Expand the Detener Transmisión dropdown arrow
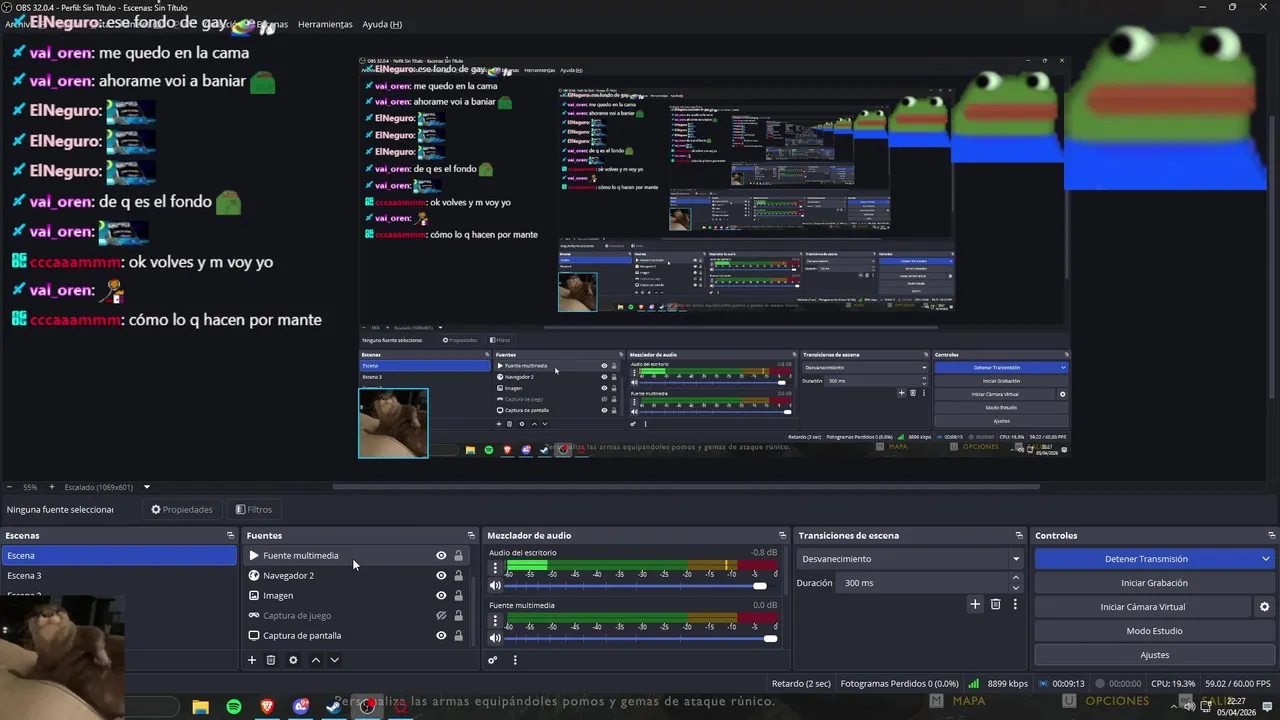The image size is (1280, 720). [1266, 559]
